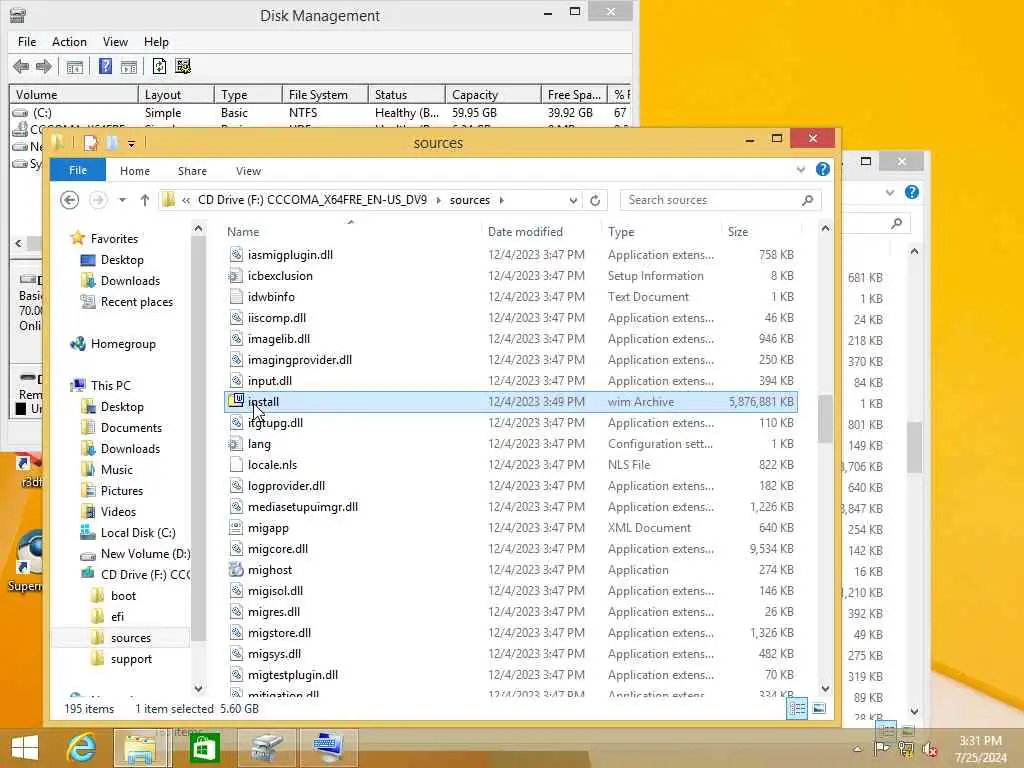
Task: Open Videos folder under This PC
Action: [118, 511]
